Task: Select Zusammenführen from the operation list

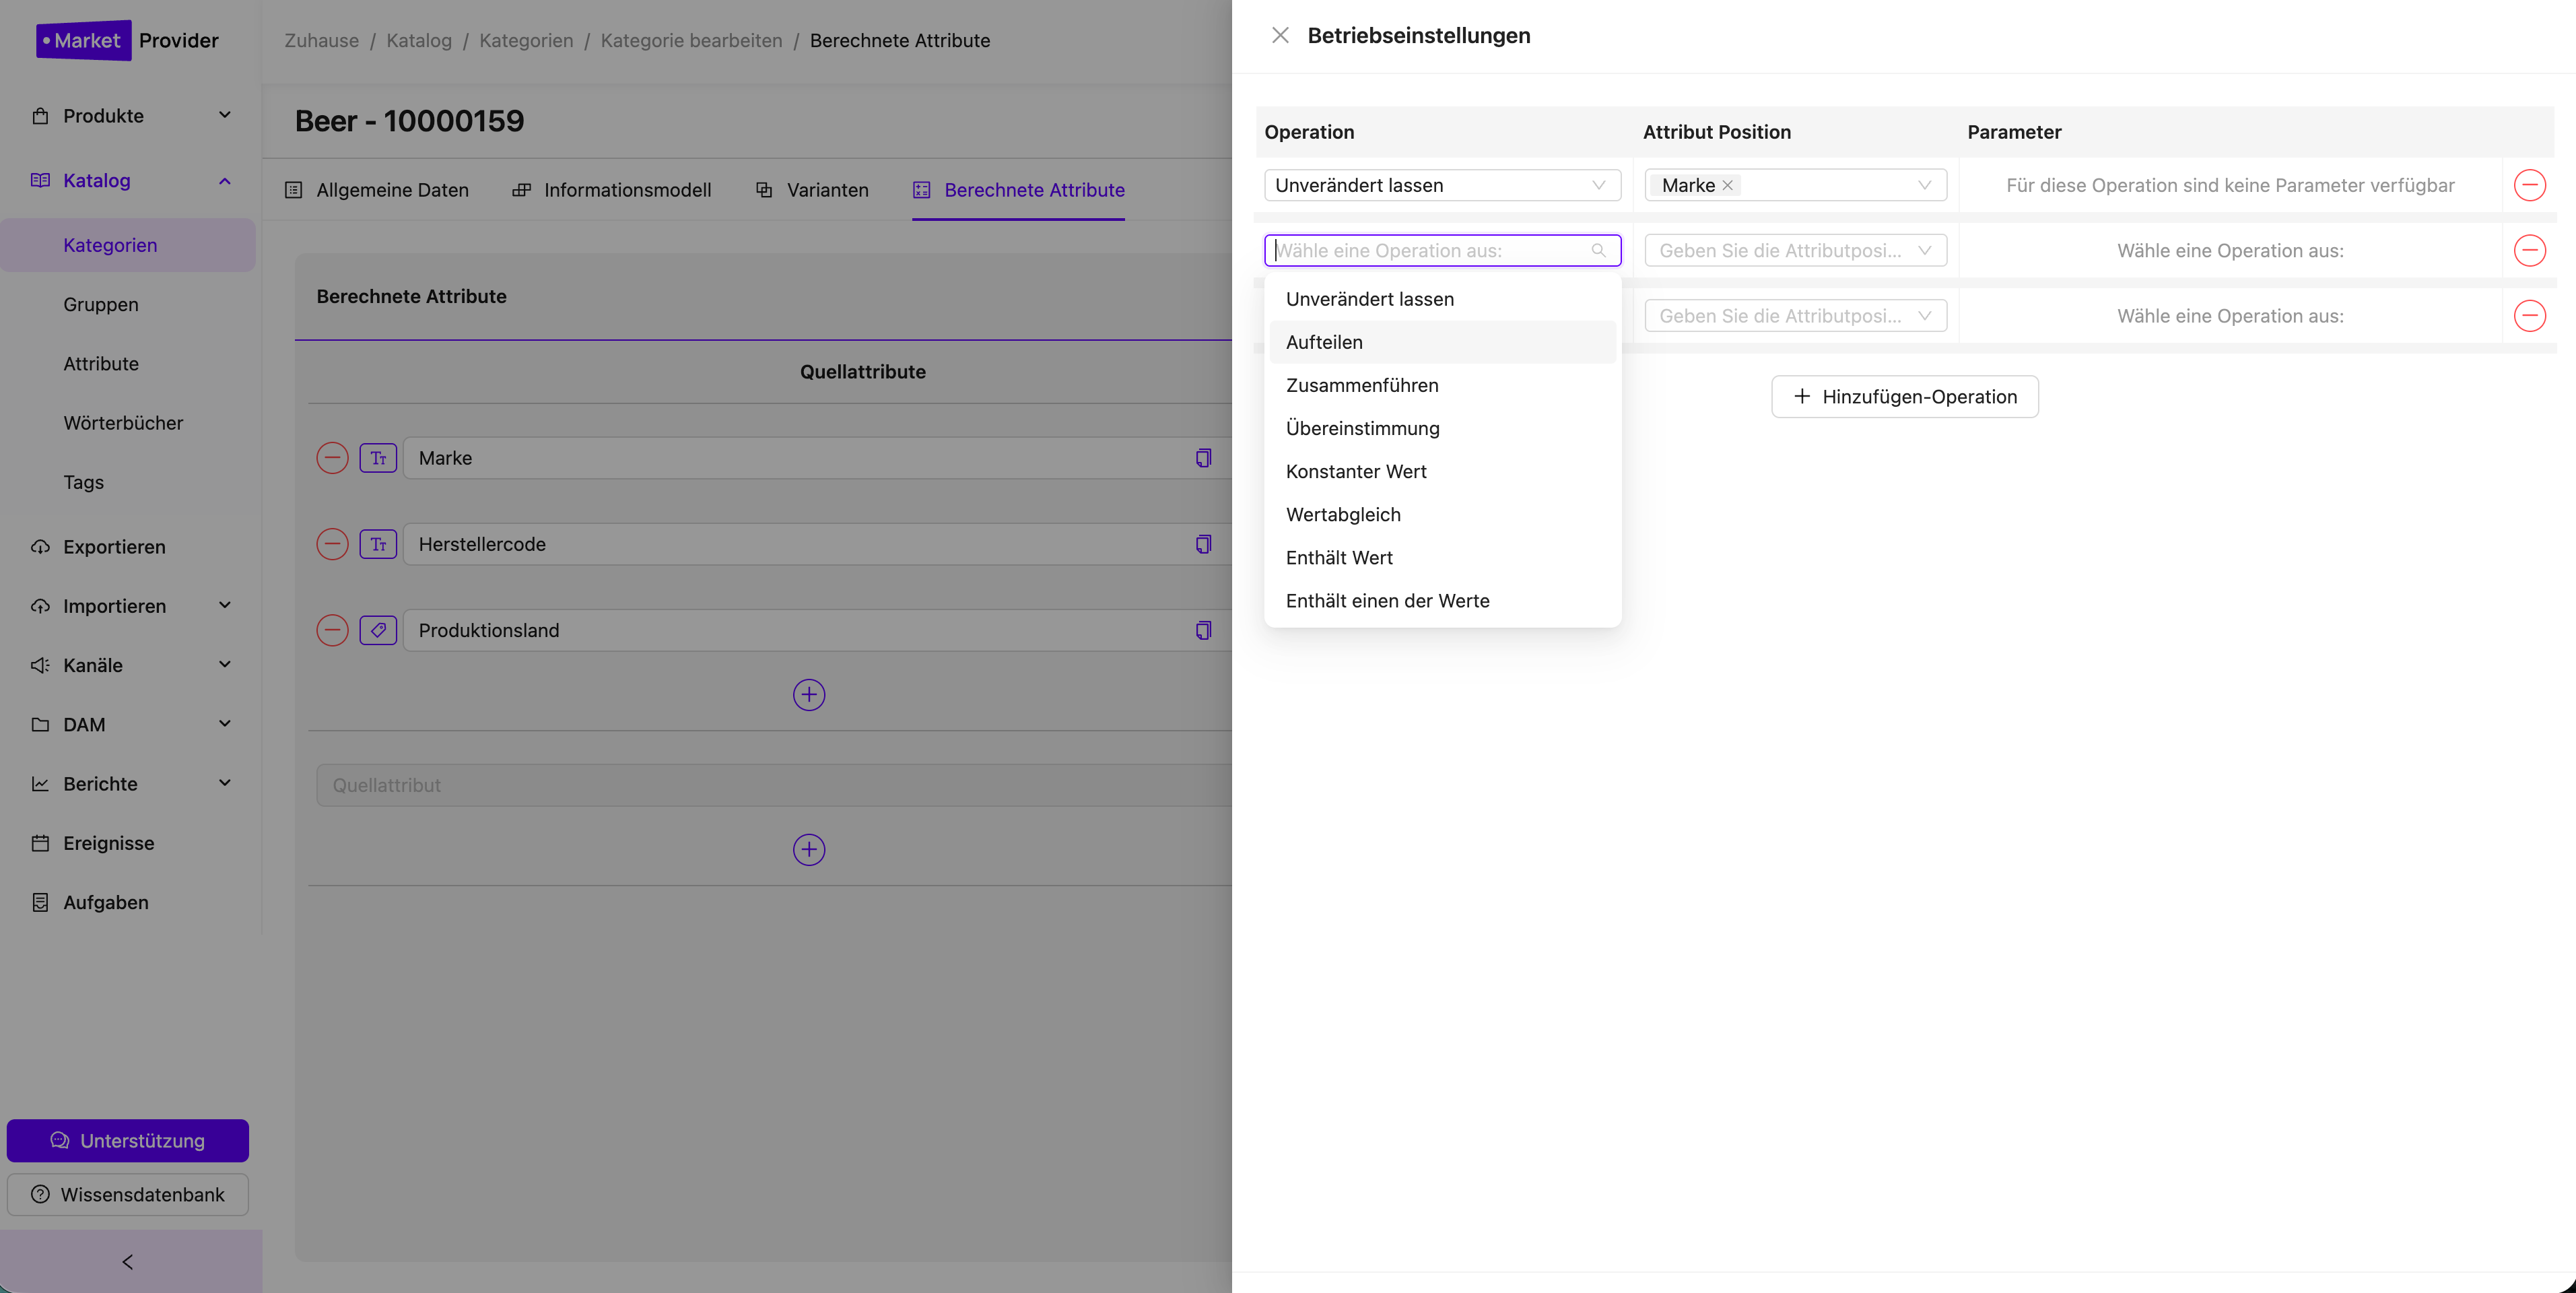Action: (x=1362, y=385)
